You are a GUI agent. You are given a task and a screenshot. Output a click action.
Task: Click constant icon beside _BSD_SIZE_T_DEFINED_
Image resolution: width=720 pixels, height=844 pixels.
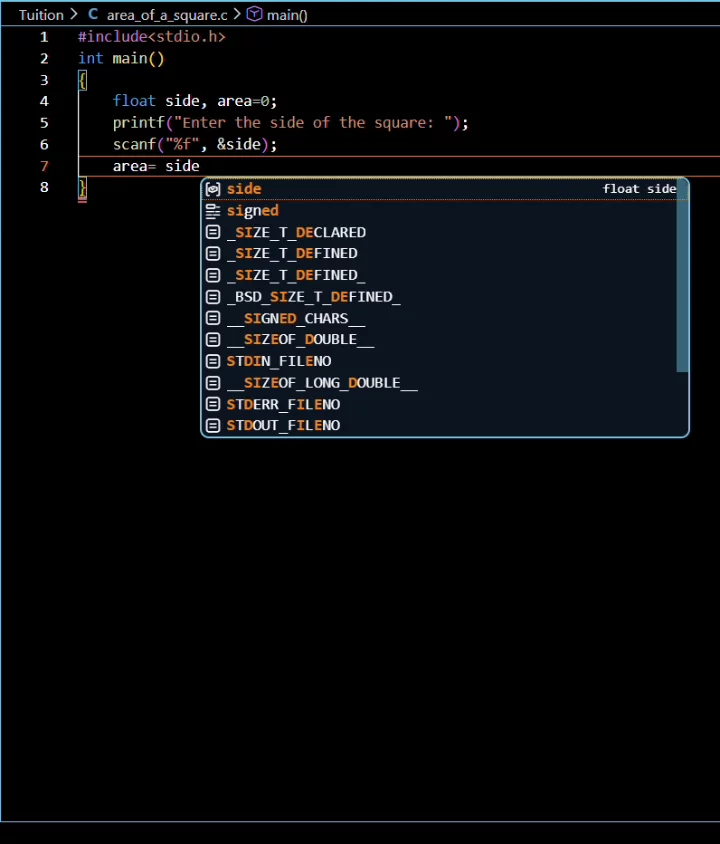[213, 297]
